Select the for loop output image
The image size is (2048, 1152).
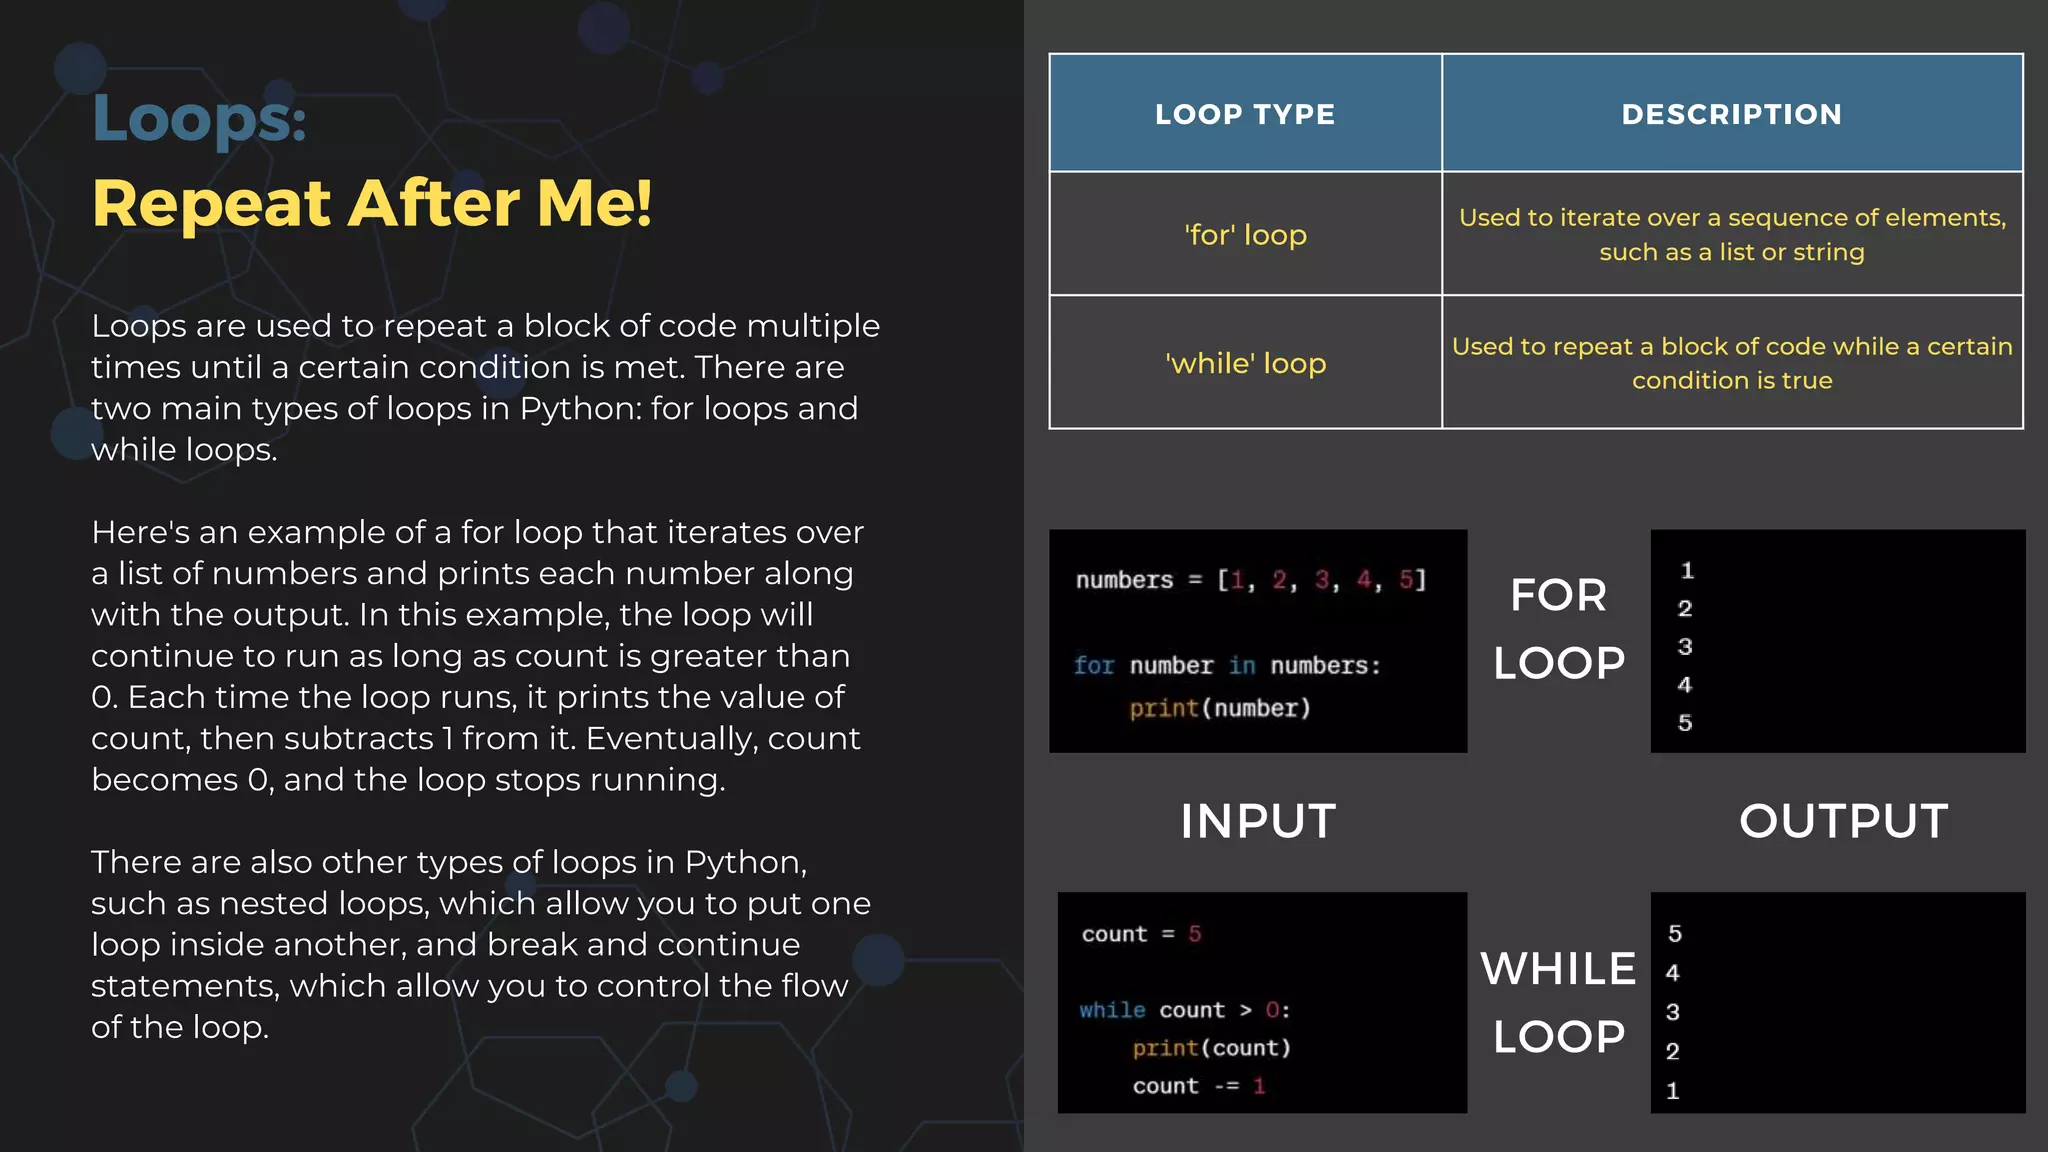point(1837,641)
